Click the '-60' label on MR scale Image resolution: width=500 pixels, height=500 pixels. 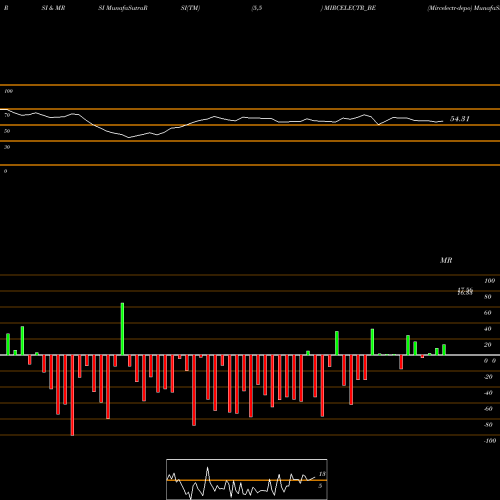click(x=488, y=409)
